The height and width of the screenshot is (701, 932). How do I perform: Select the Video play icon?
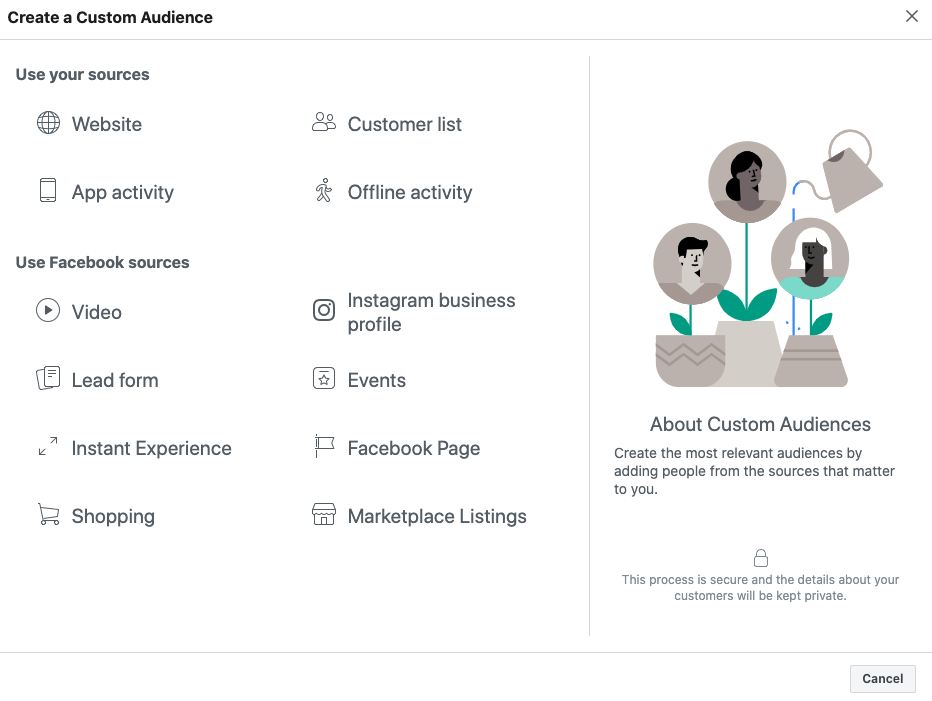tap(47, 311)
